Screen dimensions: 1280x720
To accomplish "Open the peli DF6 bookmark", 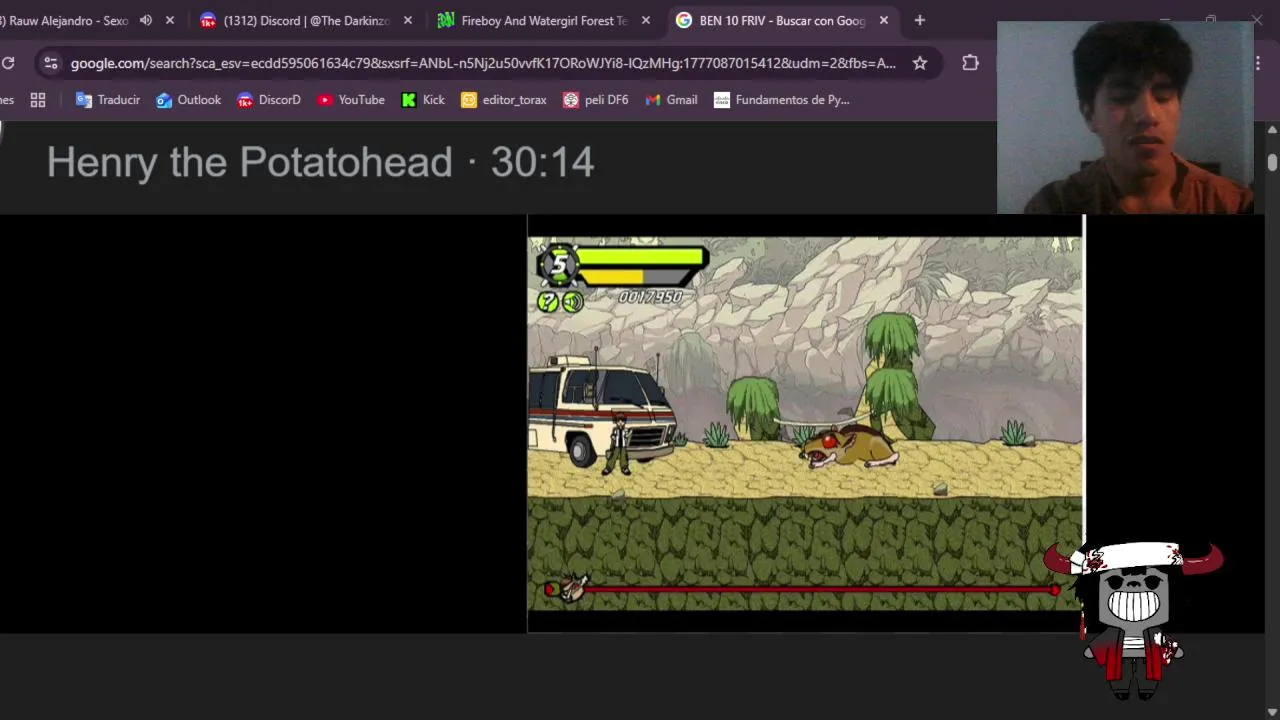I will 596,100.
